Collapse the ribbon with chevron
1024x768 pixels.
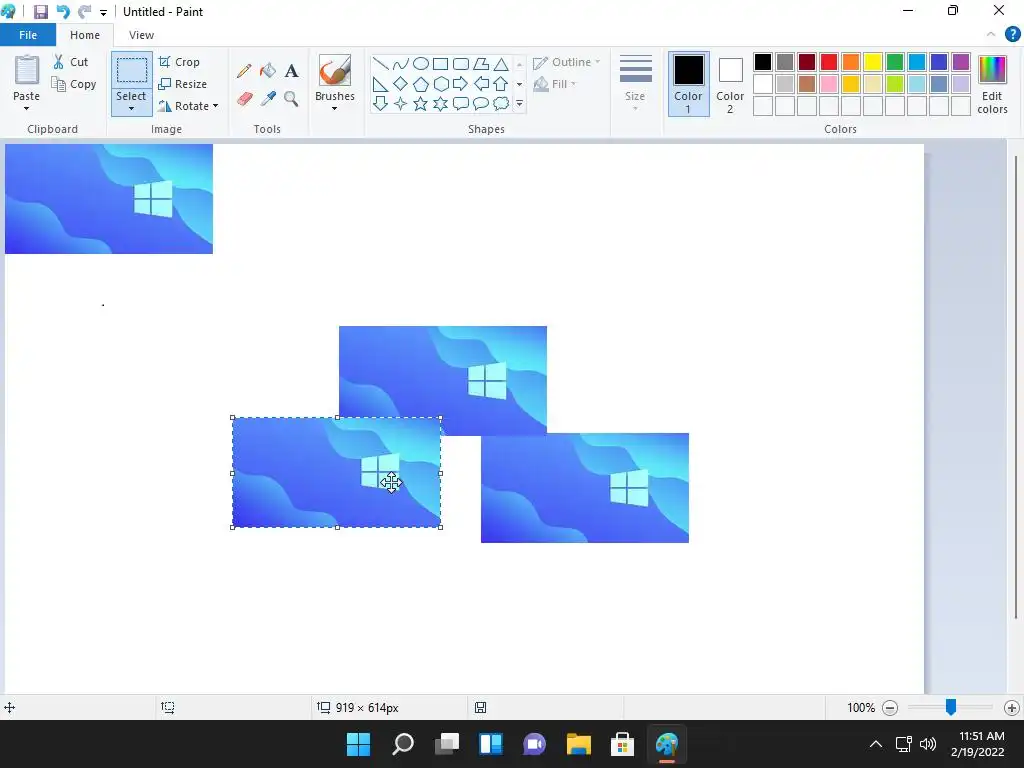coord(991,34)
